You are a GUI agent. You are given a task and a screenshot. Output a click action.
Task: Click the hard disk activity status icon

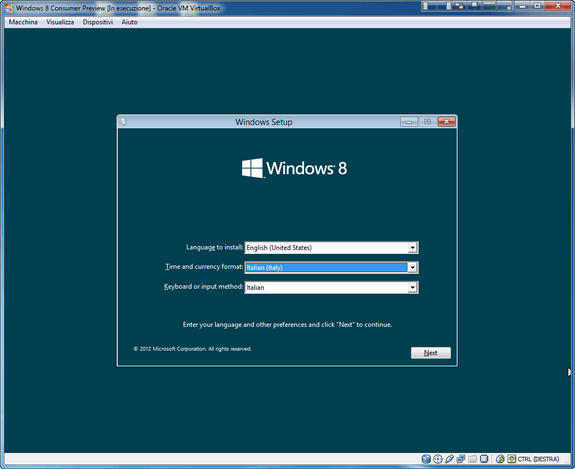tap(426, 459)
